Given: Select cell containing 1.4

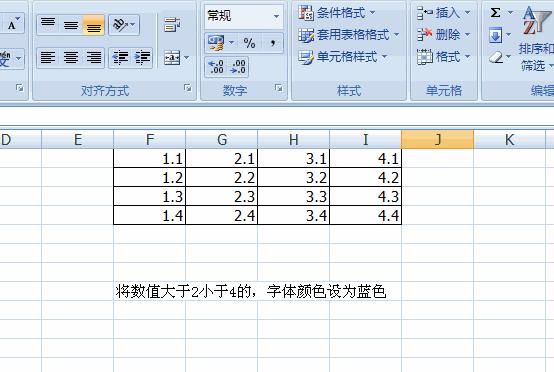Looking at the screenshot, I should 150,215.
